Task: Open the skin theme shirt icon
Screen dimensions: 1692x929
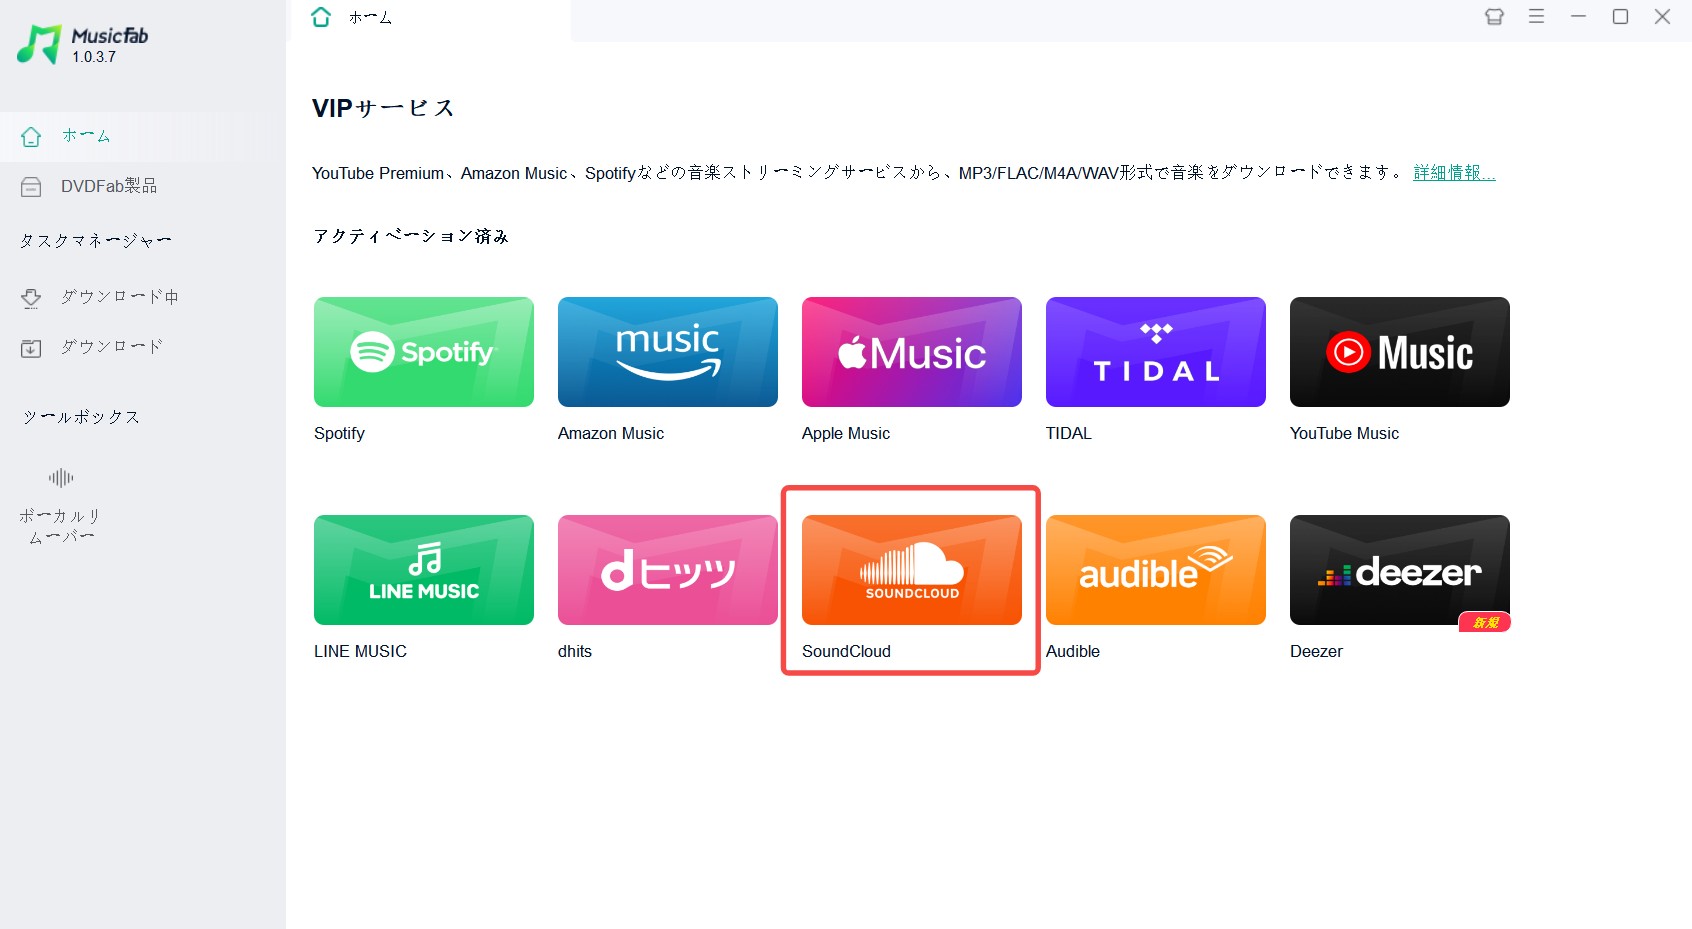Action: [x=1494, y=17]
